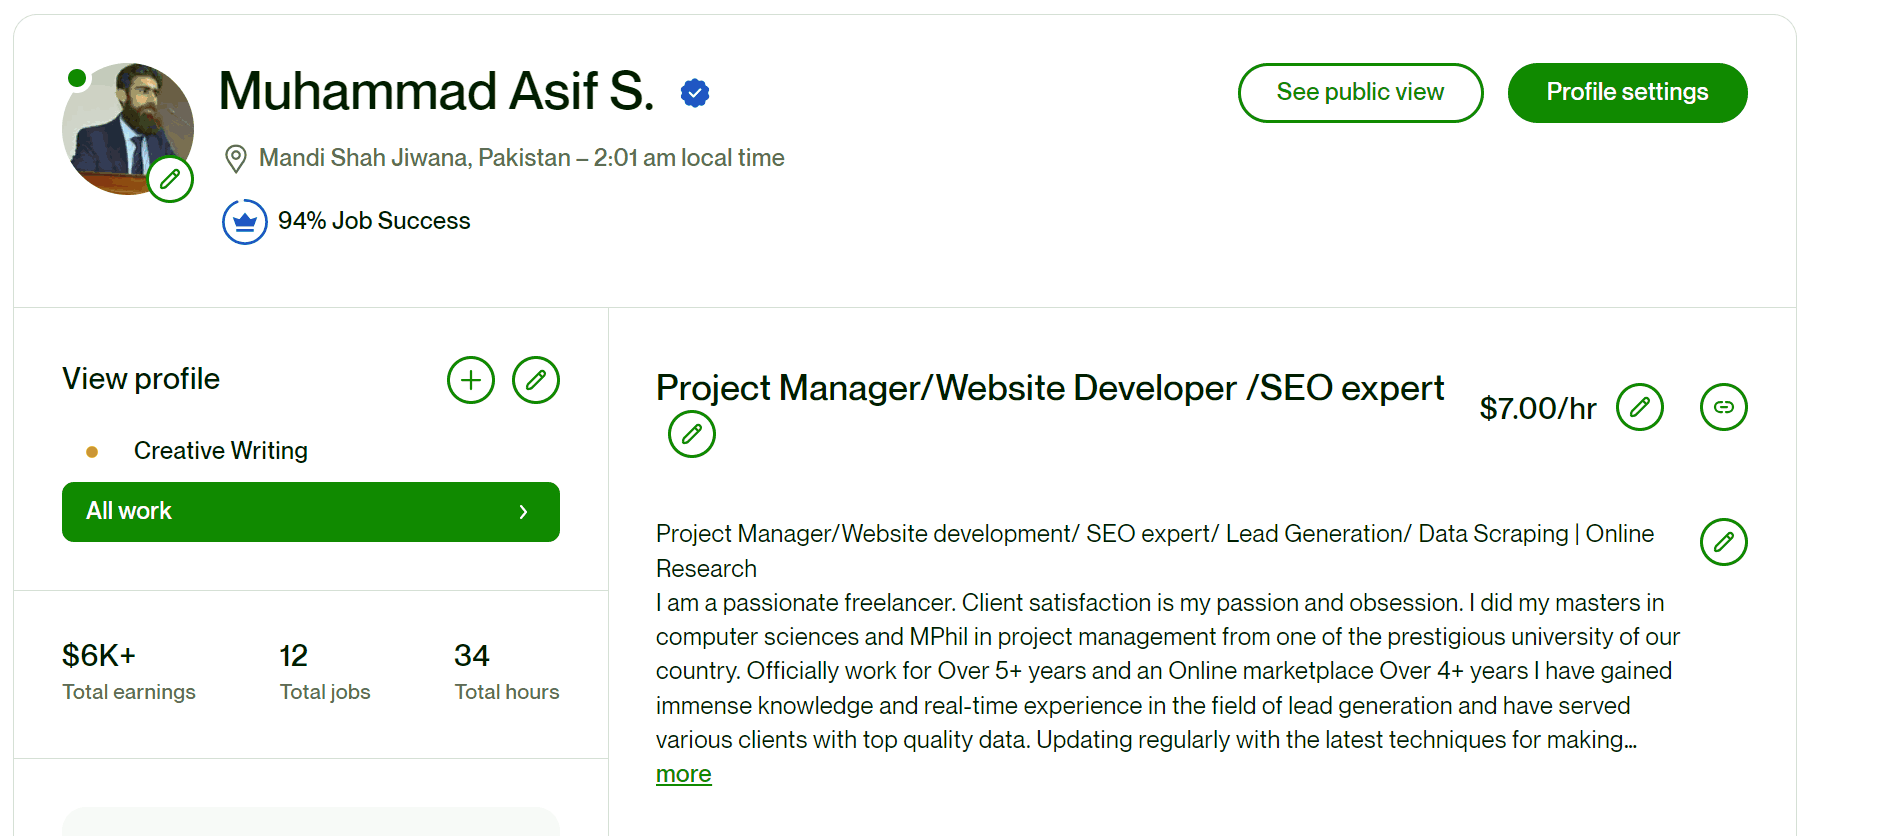Add a specialized profile plus icon
Viewport: 1904px width, 836px height.
pos(471,380)
